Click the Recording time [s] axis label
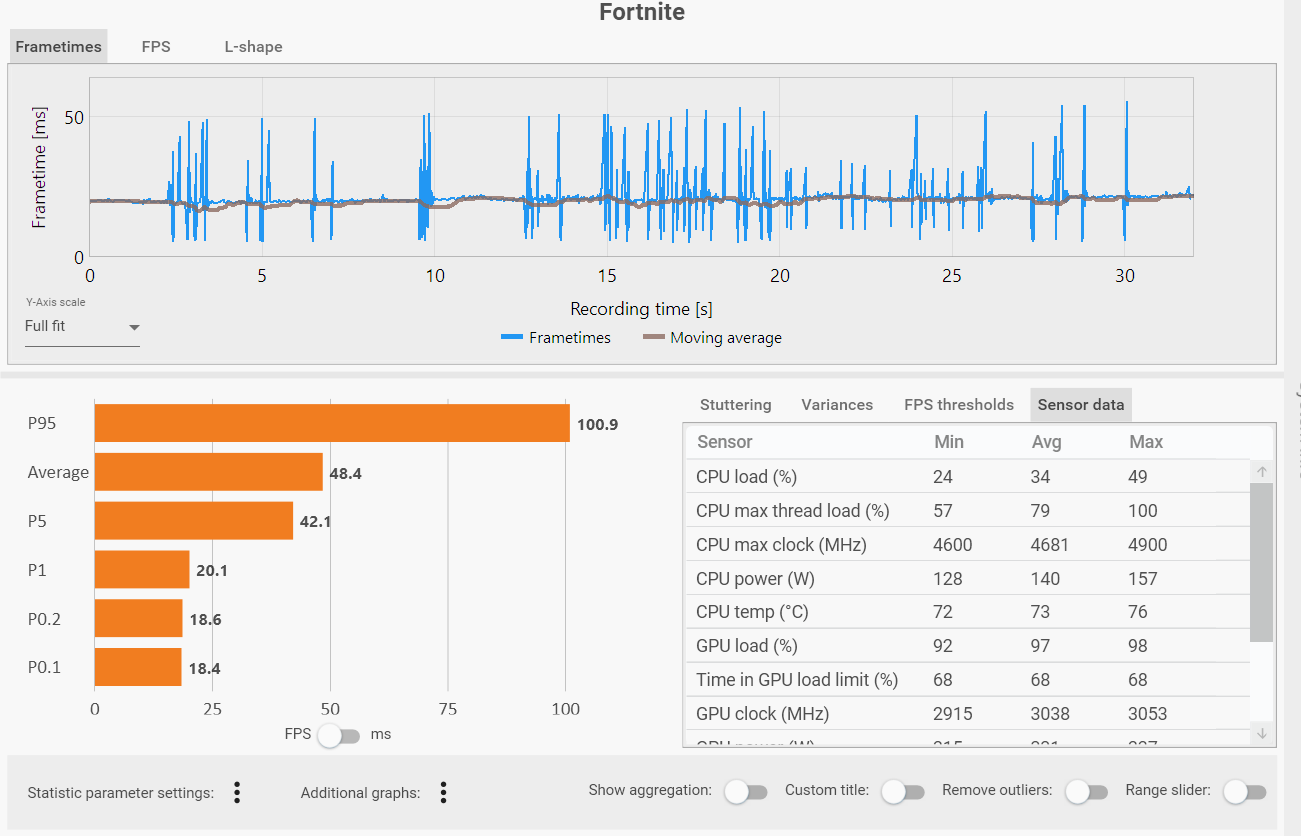Viewport: 1301px width, 836px height. [641, 308]
